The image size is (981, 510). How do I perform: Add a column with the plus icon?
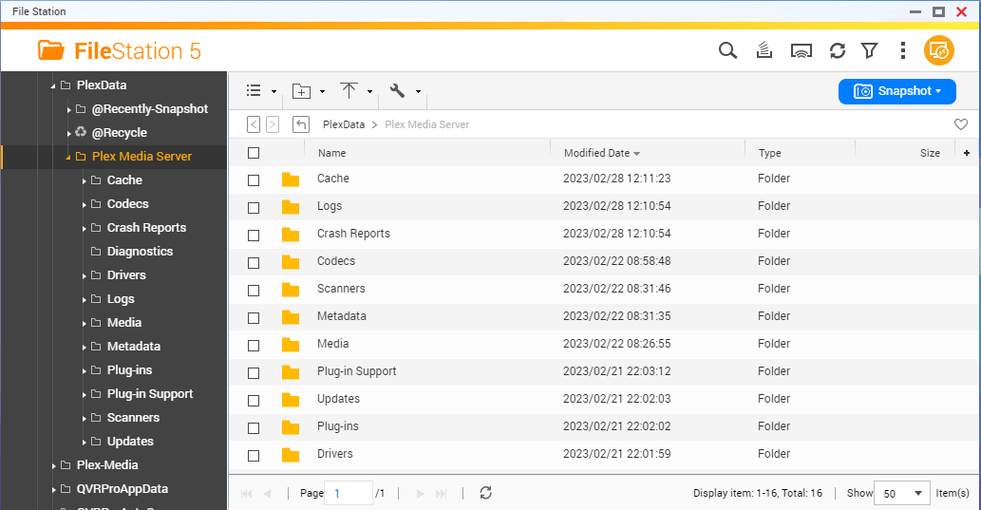(967, 153)
